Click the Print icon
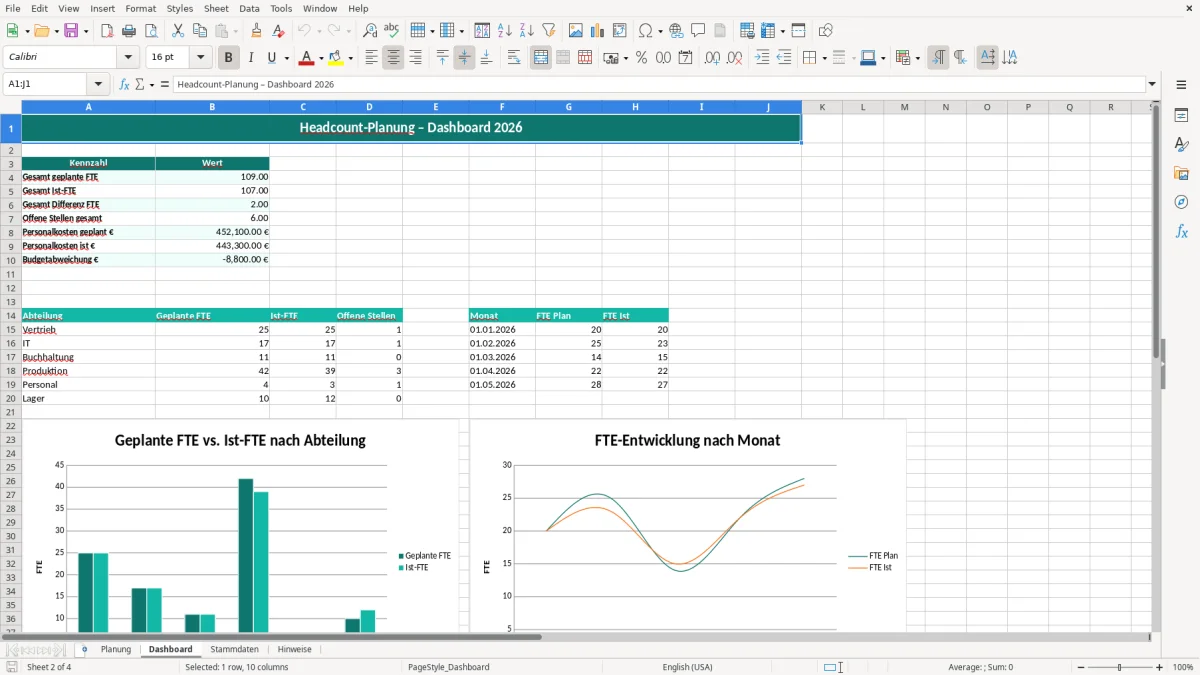Image resolution: width=1200 pixels, height=675 pixels. click(129, 31)
